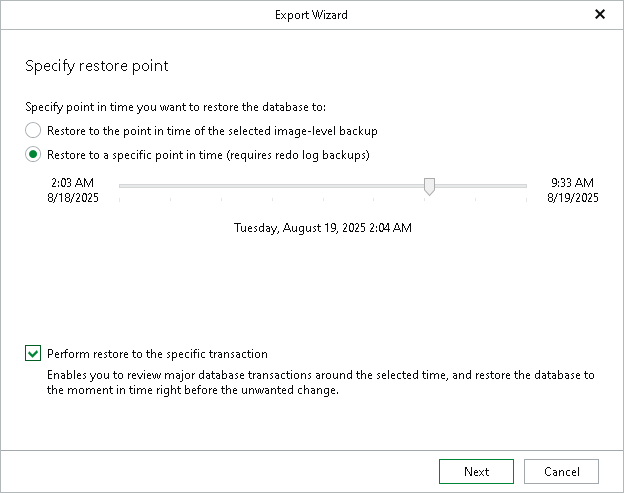This screenshot has height=493, width=624.
Task: Select restore to image-level backup point radio
Action: click(33, 131)
